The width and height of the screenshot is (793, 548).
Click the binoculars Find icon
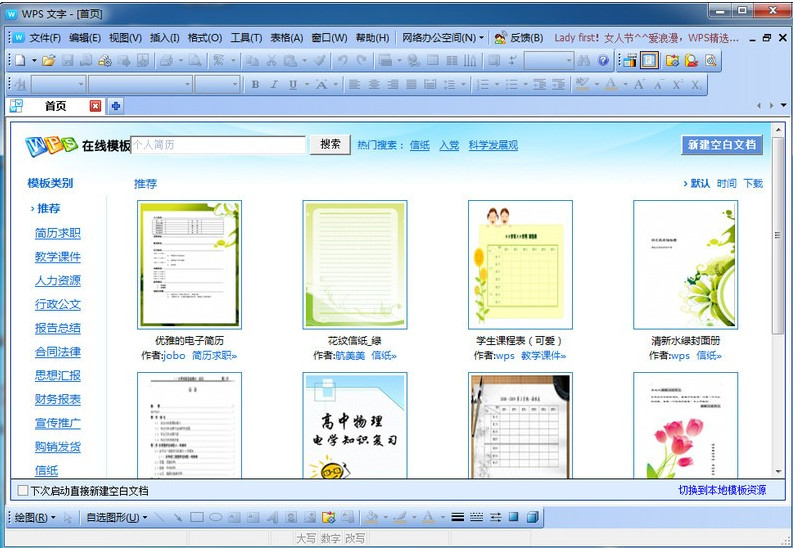point(584,61)
